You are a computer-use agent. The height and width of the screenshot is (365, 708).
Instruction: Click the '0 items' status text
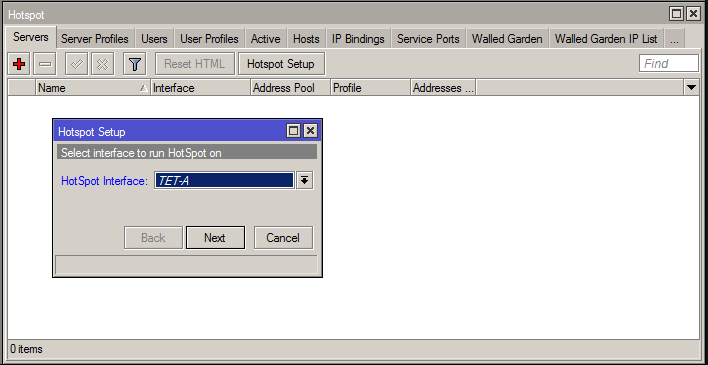point(27,349)
